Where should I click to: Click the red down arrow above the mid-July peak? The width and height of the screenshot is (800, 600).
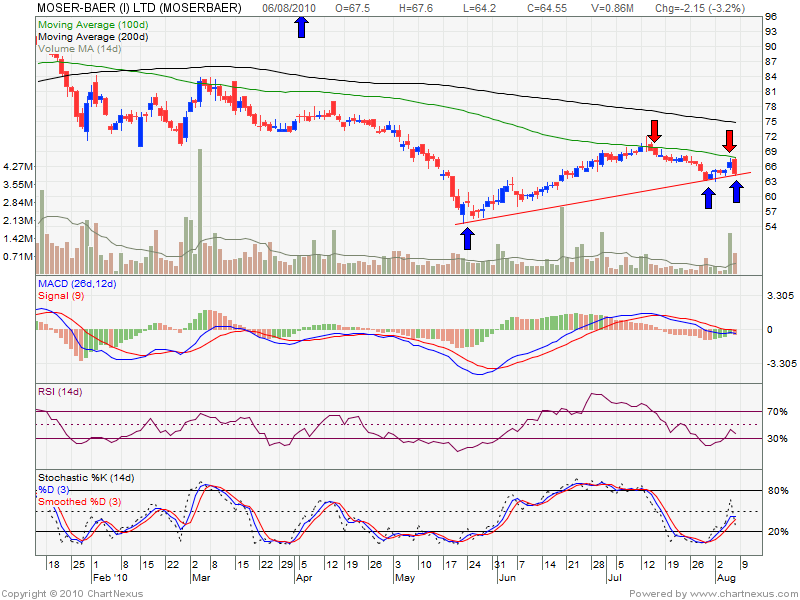pos(654,130)
